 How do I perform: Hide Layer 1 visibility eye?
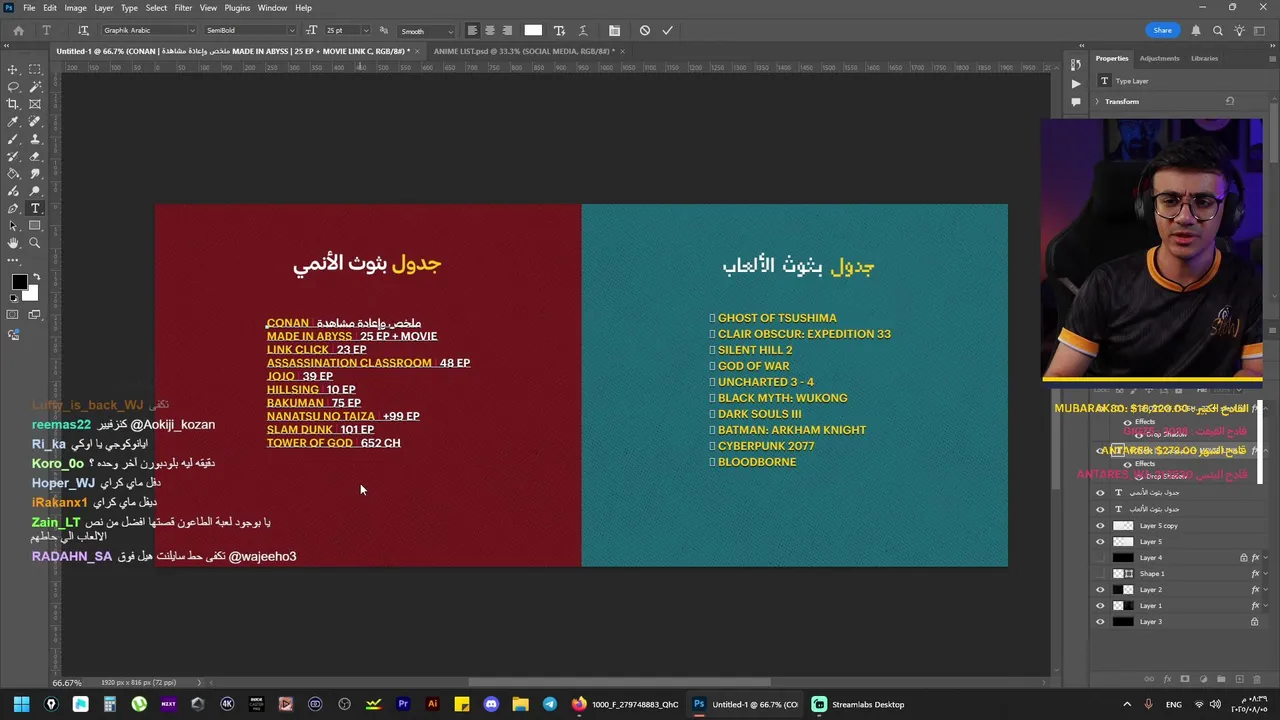click(1101, 606)
